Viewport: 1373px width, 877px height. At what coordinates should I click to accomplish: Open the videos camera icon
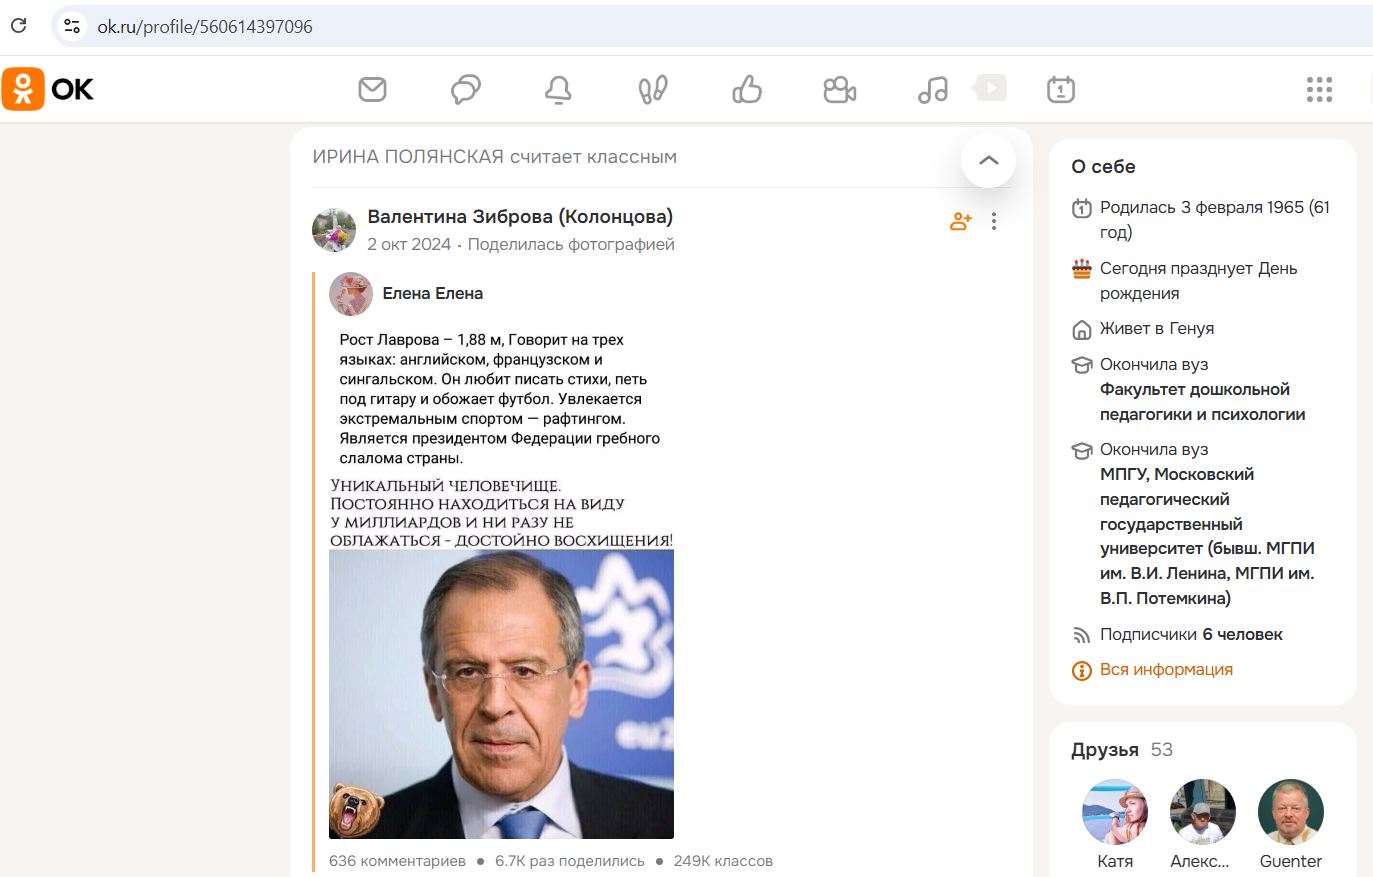[x=839, y=89]
